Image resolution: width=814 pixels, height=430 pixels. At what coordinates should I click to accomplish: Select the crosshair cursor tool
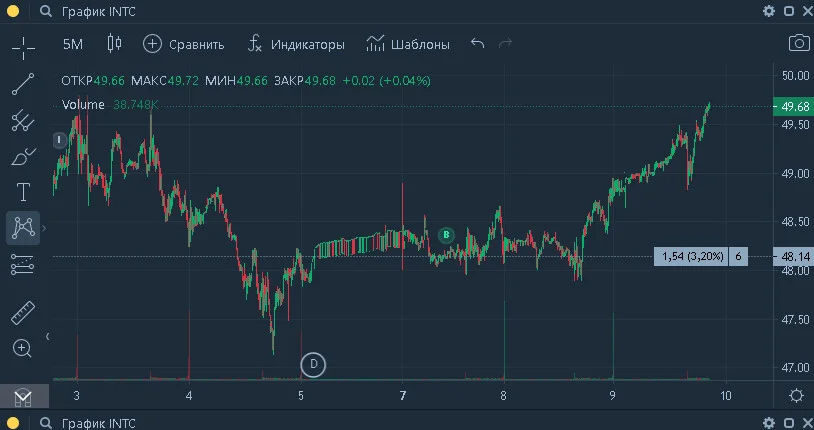[23, 48]
